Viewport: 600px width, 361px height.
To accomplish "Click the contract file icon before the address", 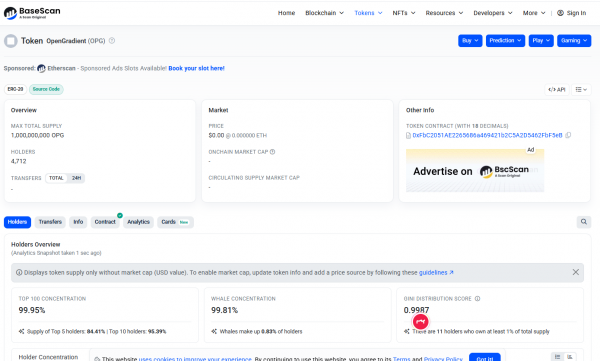I will click(x=408, y=135).
